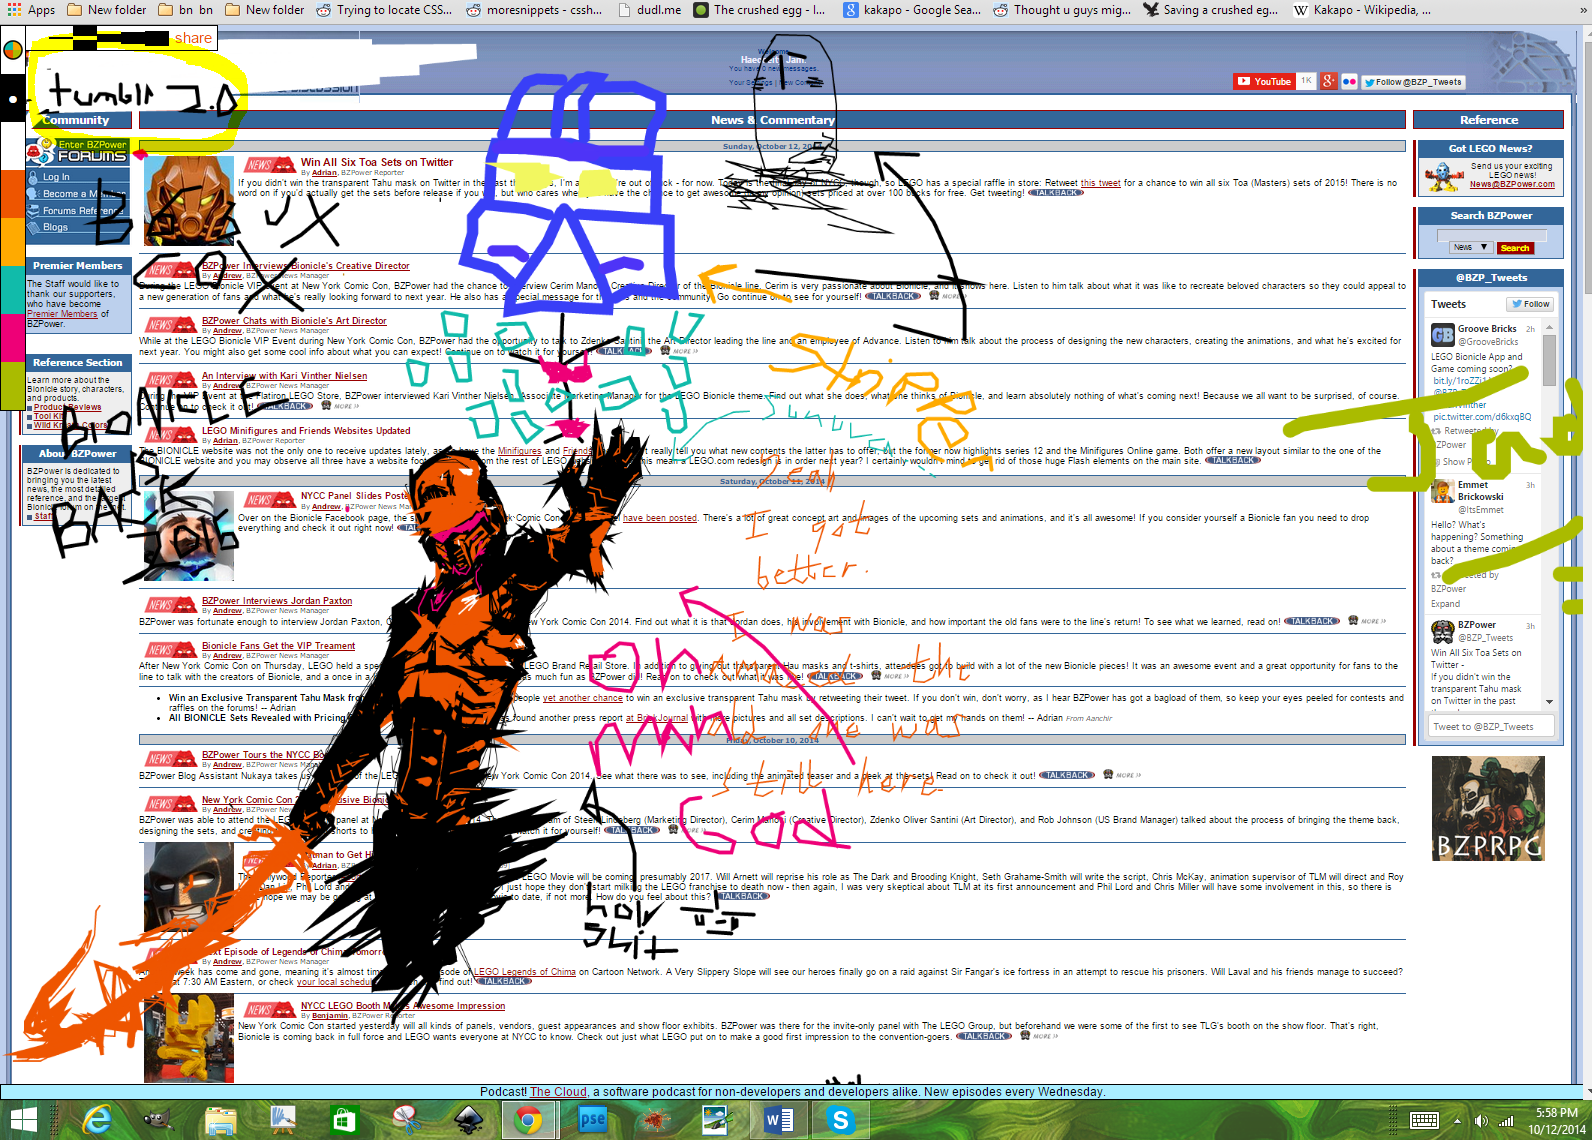
Task: Pick the pink color swatch
Action: (12, 337)
